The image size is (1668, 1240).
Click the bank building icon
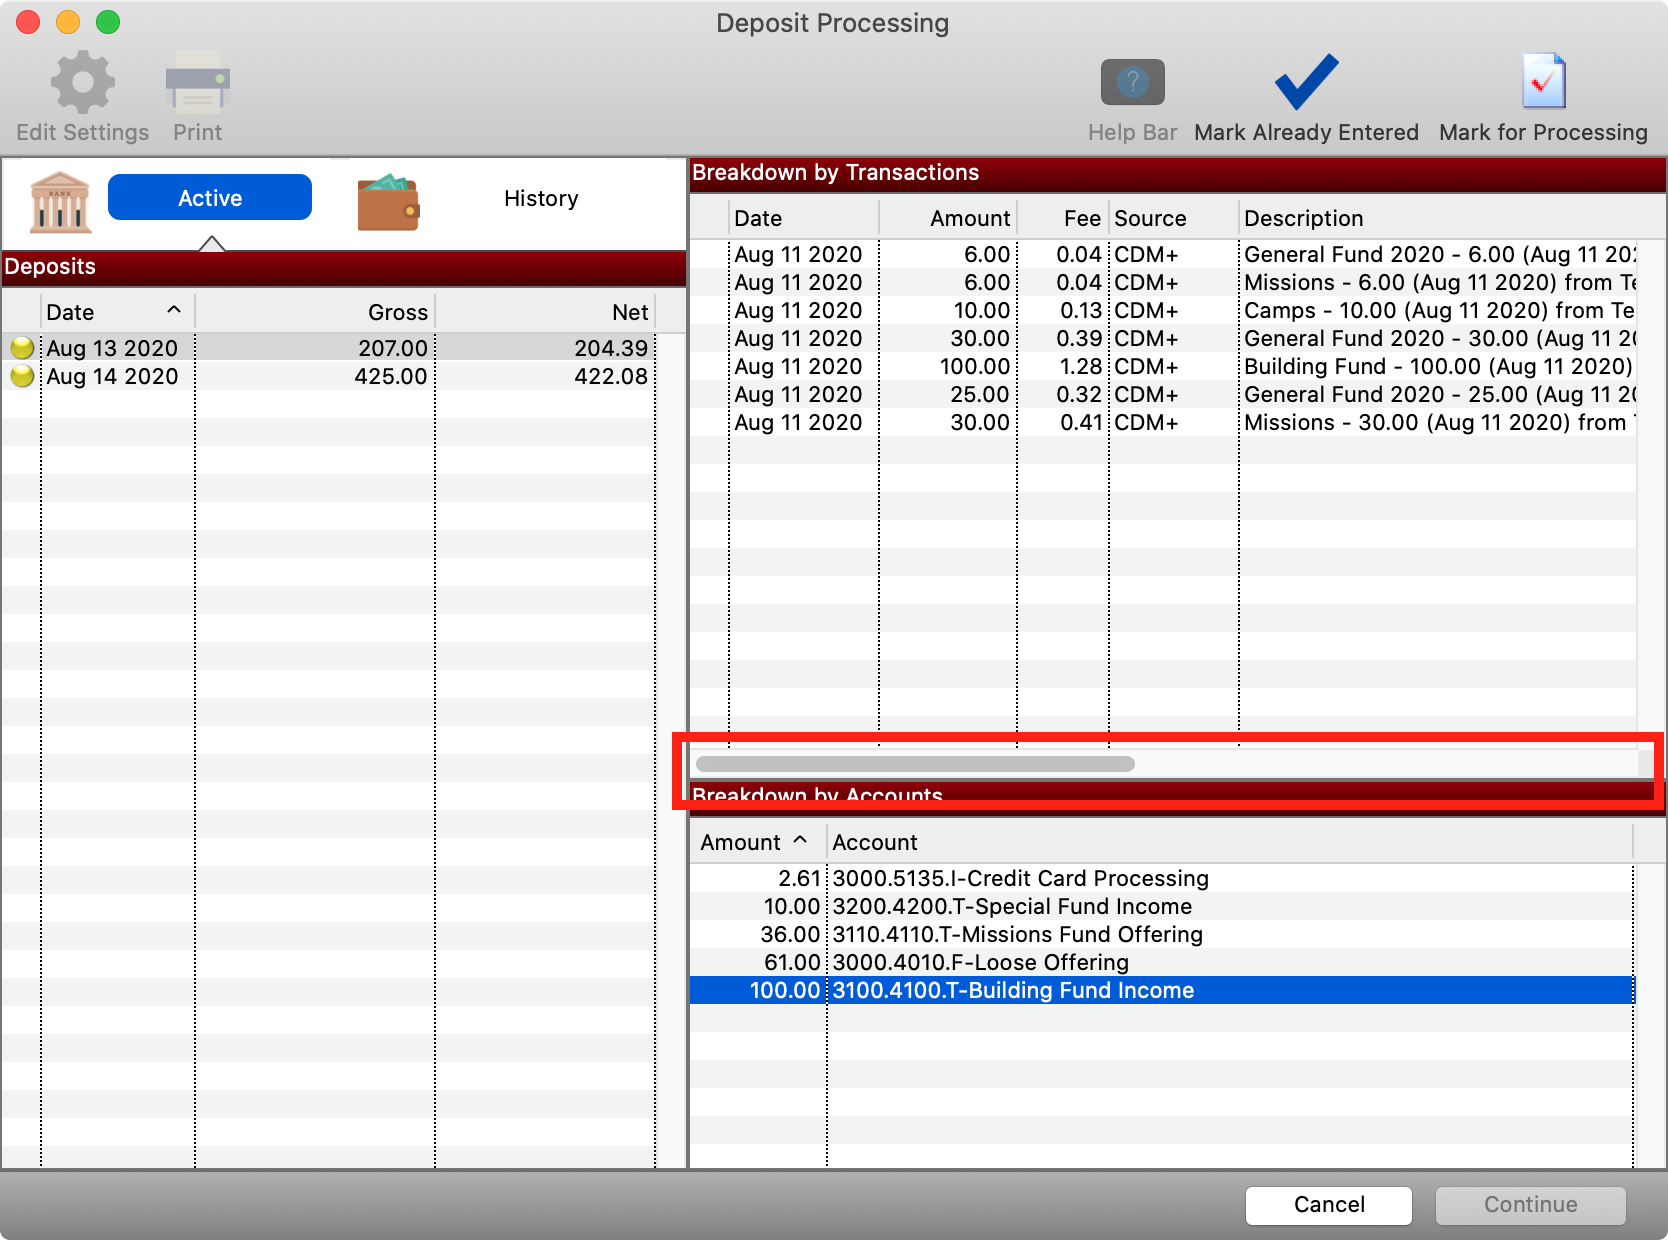[60, 201]
